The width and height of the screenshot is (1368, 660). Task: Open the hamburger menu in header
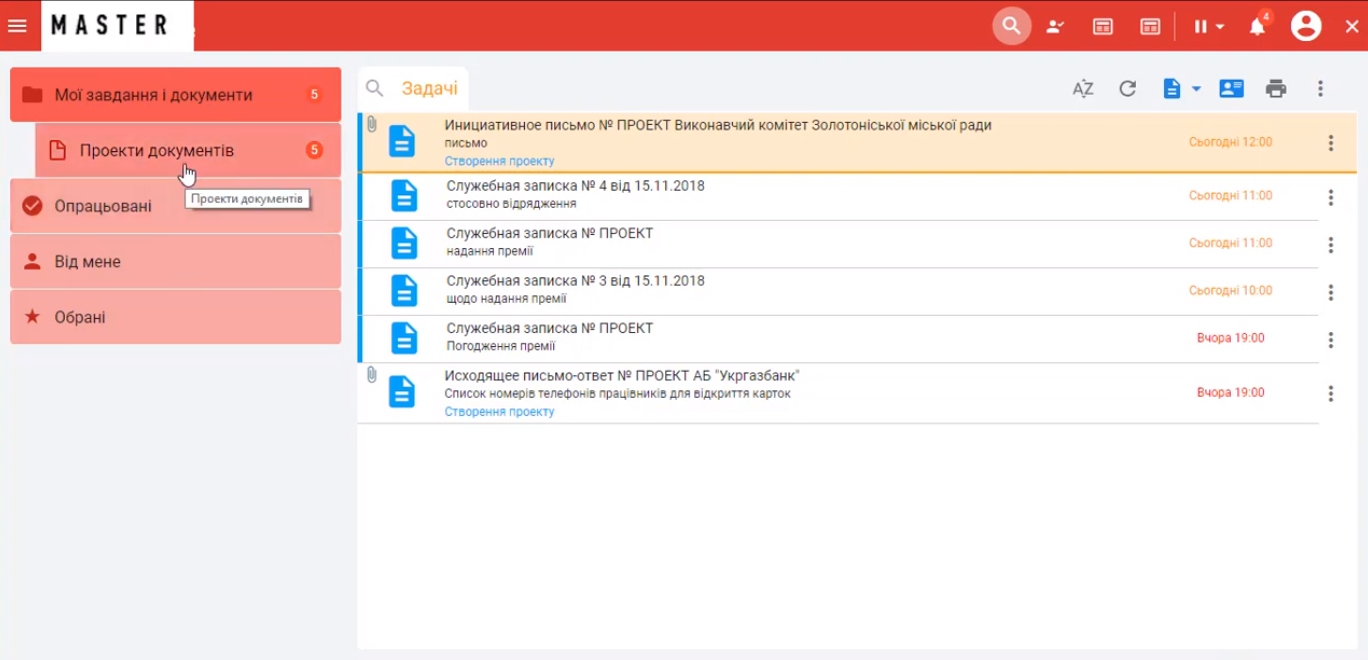coord(17,26)
